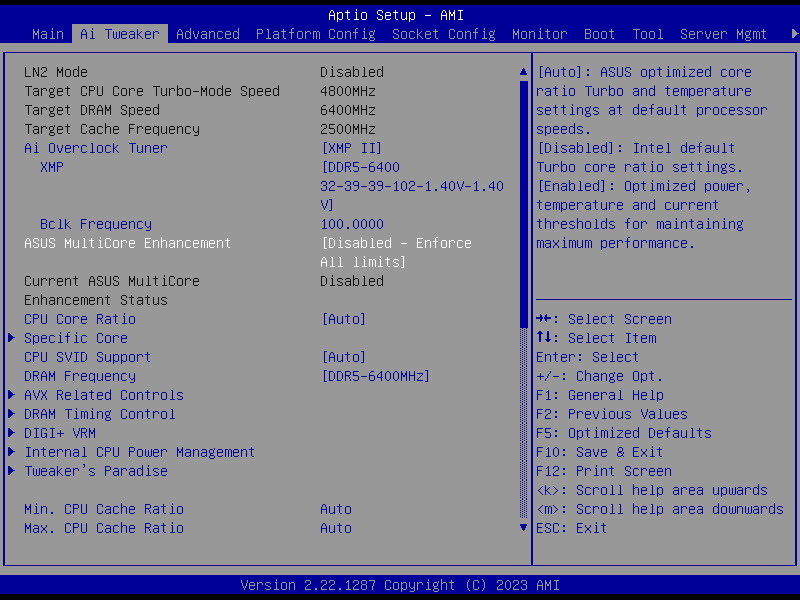Select the Bclk Frequency 100.0000 field
Viewport: 800px width, 600px height.
click(352, 224)
